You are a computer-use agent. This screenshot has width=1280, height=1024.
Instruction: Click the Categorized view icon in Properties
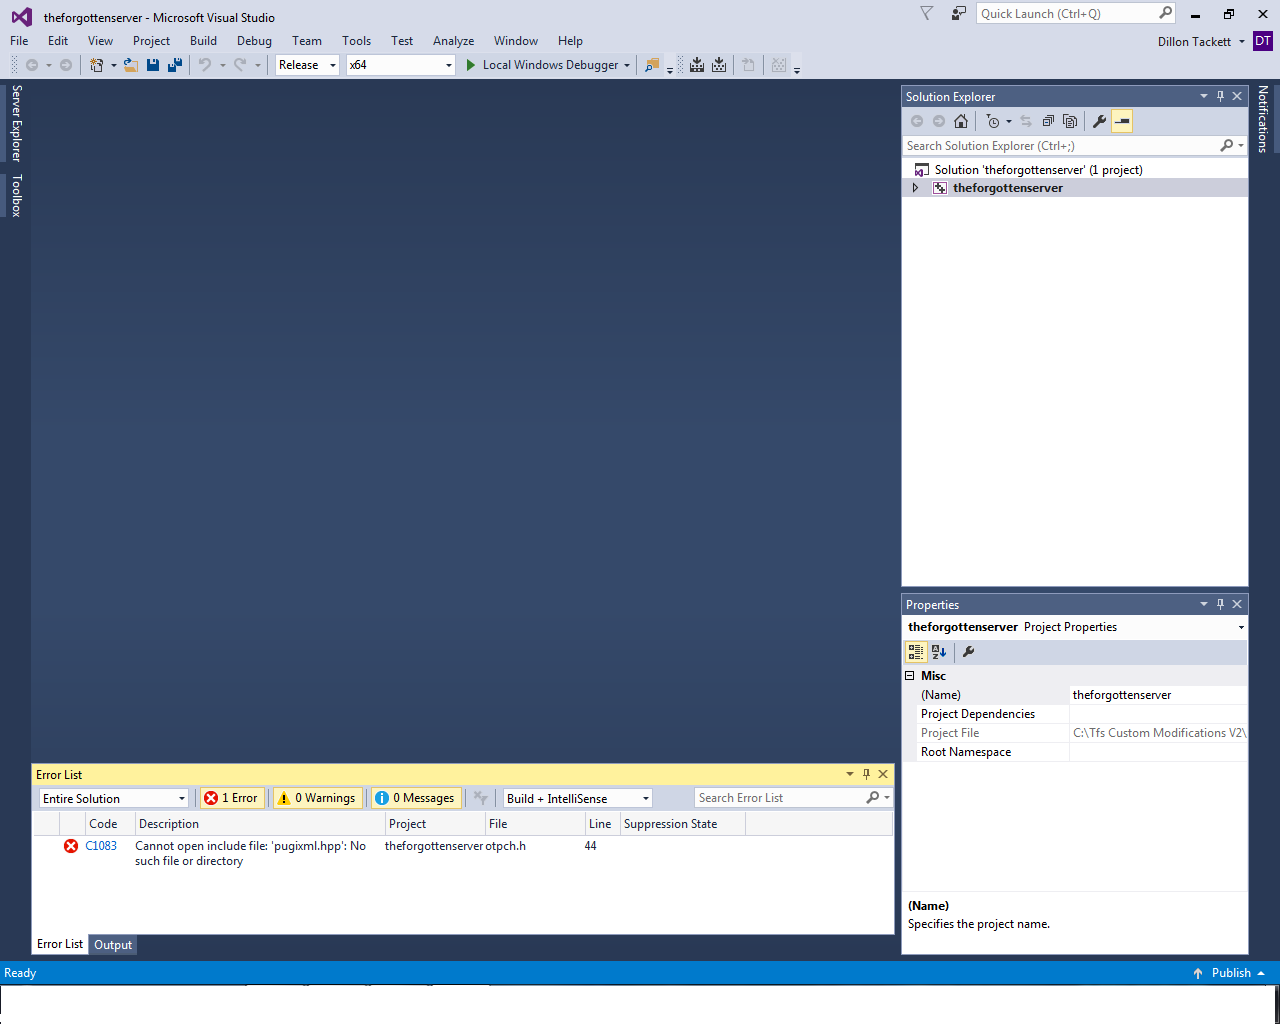916,652
